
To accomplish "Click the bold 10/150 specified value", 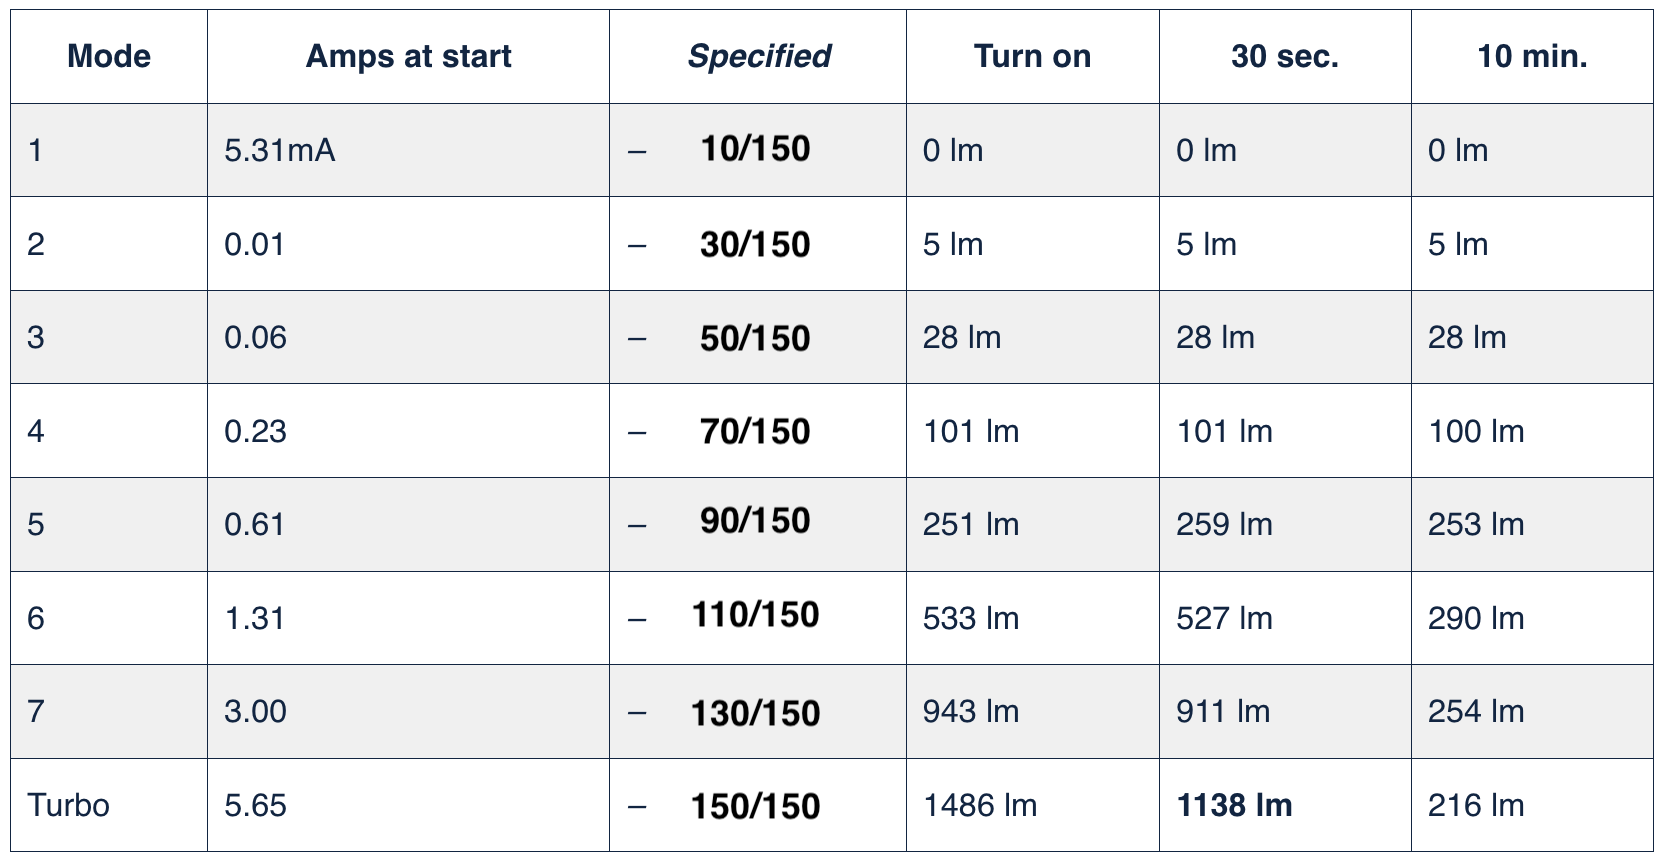I will click(755, 149).
